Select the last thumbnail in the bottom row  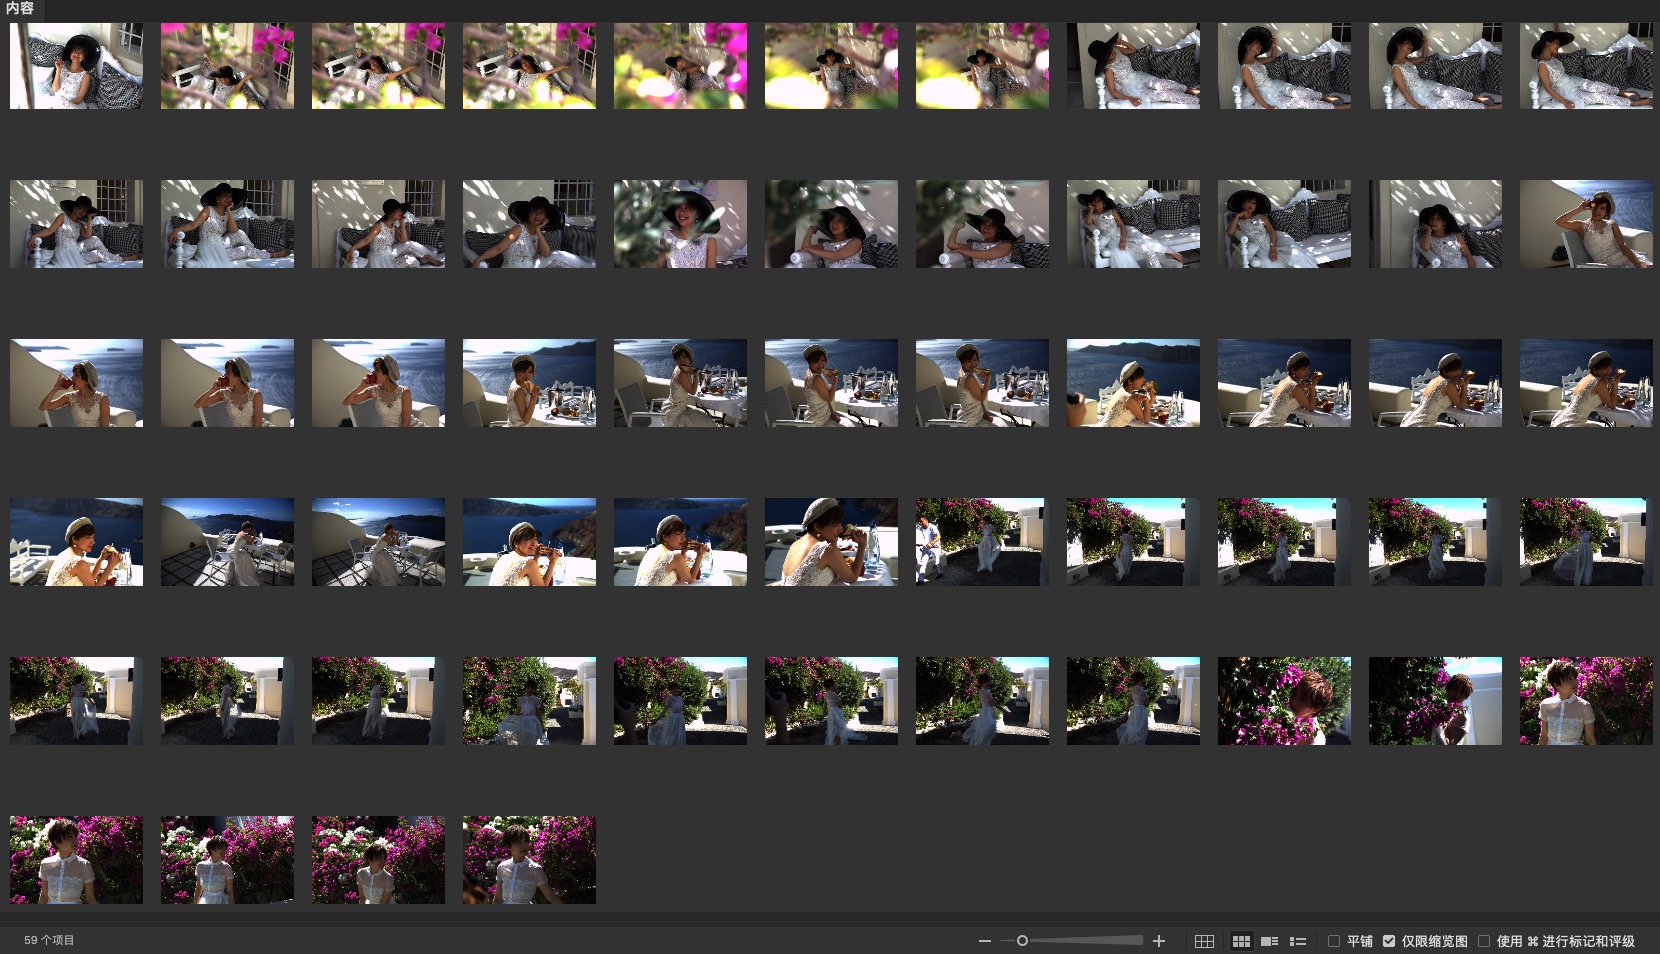pos(529,860)
